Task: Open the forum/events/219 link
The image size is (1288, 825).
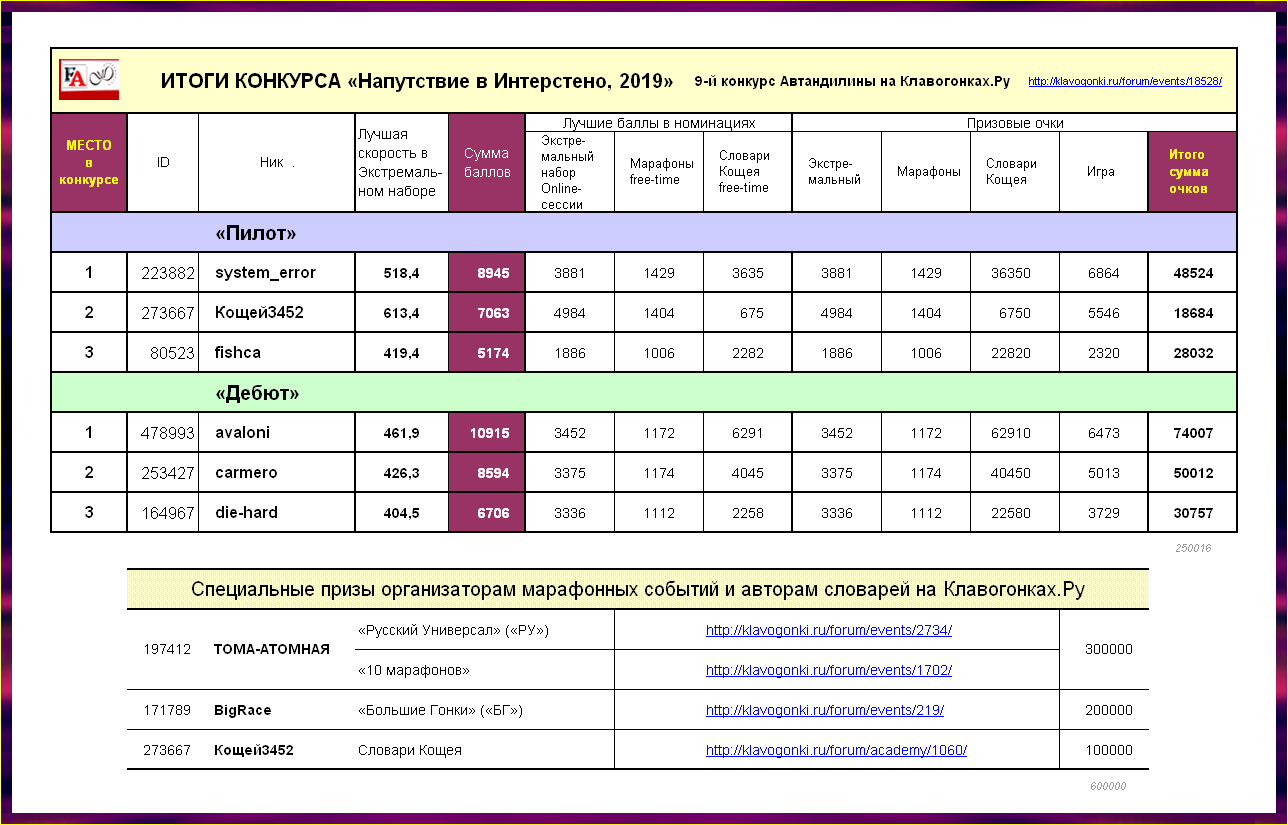Action: 825,711
